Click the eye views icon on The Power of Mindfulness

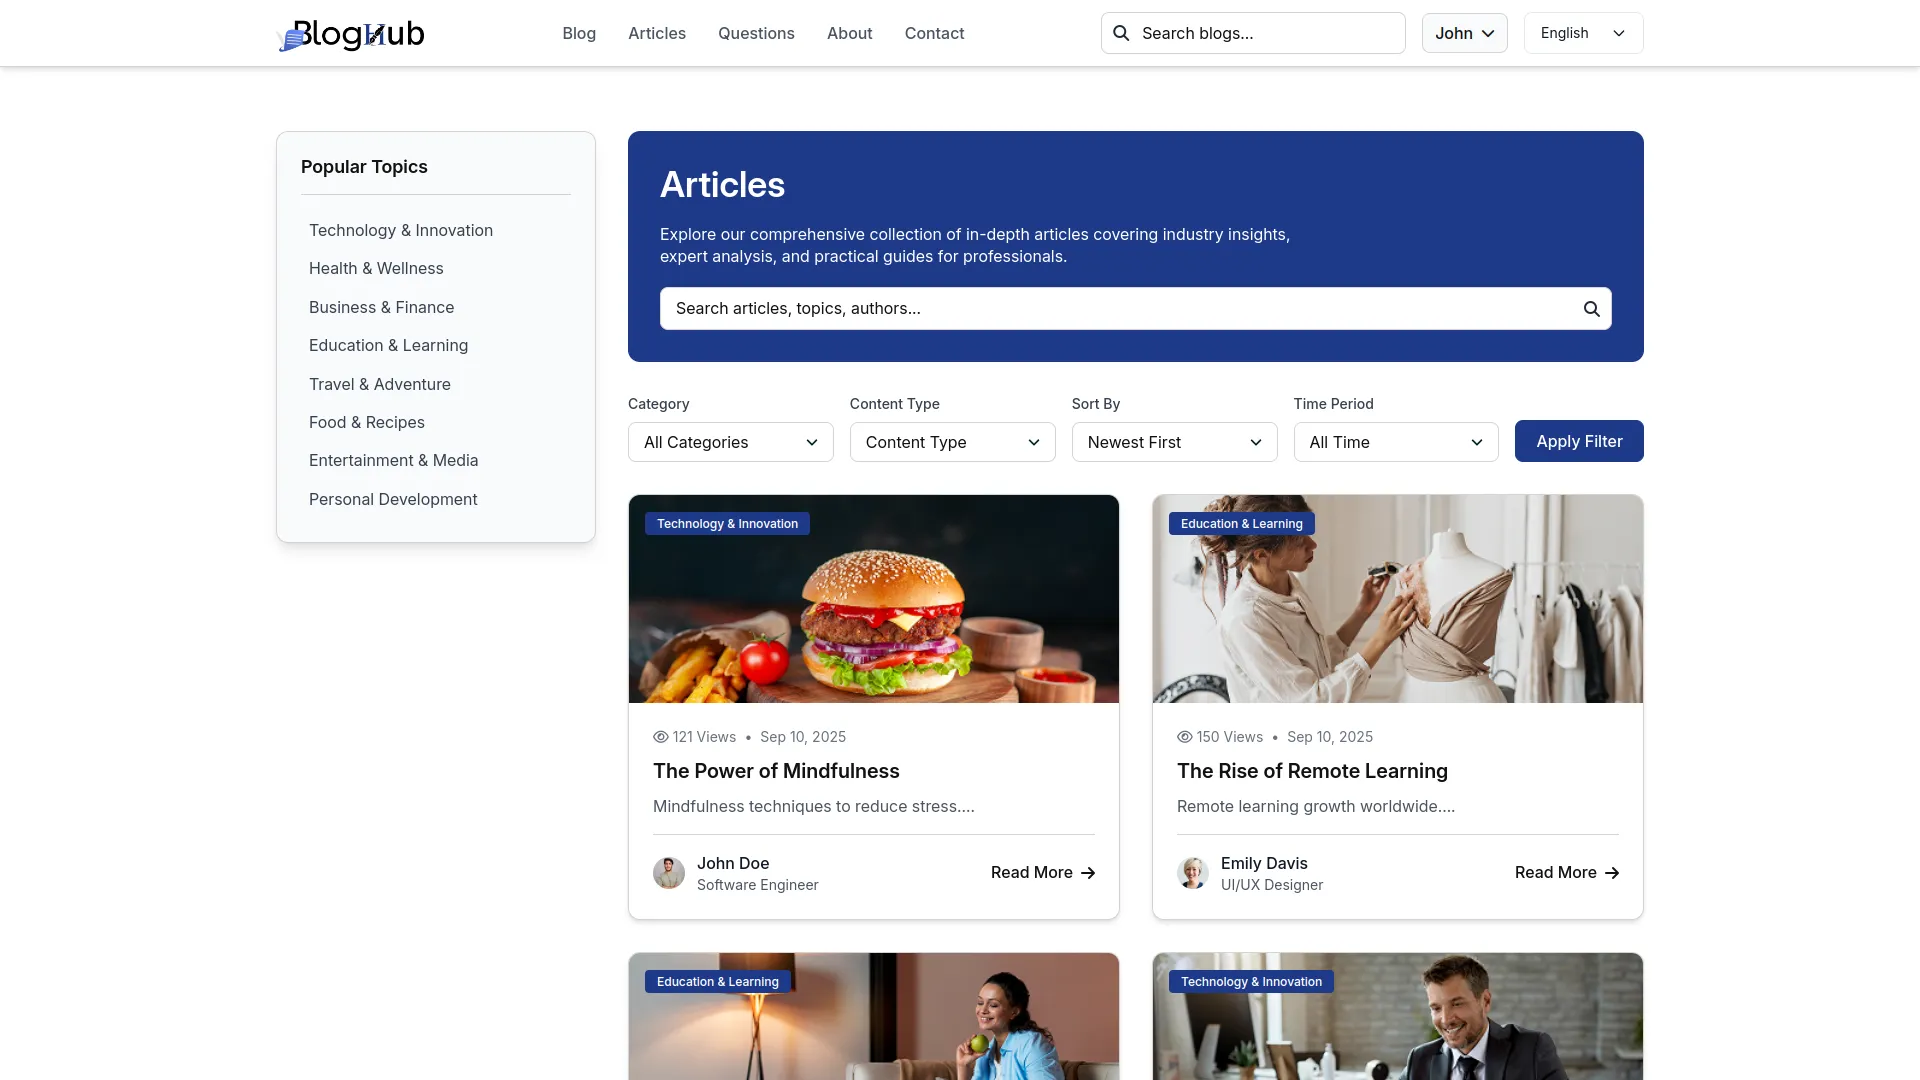point(660,737)
